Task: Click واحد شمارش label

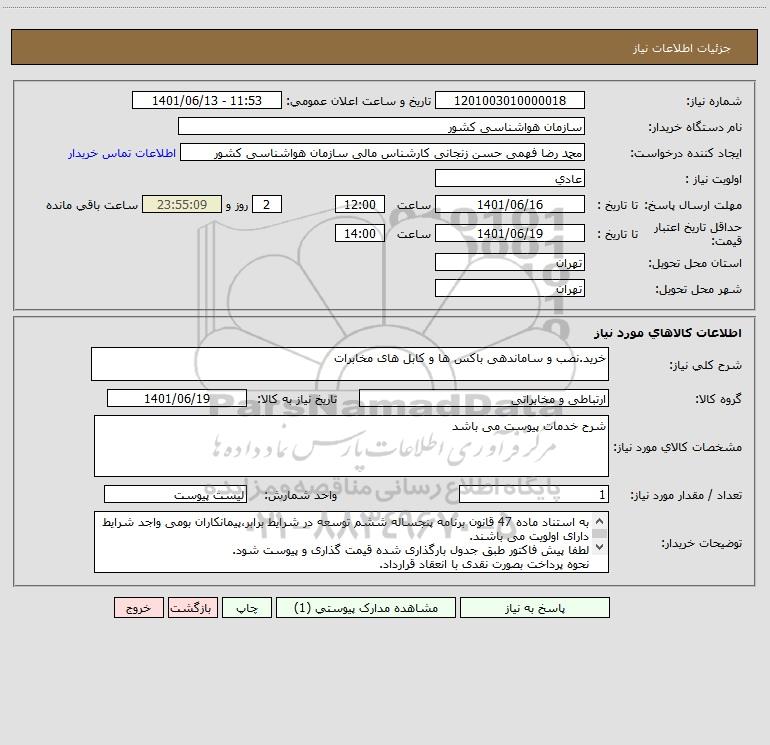Action: pos(301,496)
